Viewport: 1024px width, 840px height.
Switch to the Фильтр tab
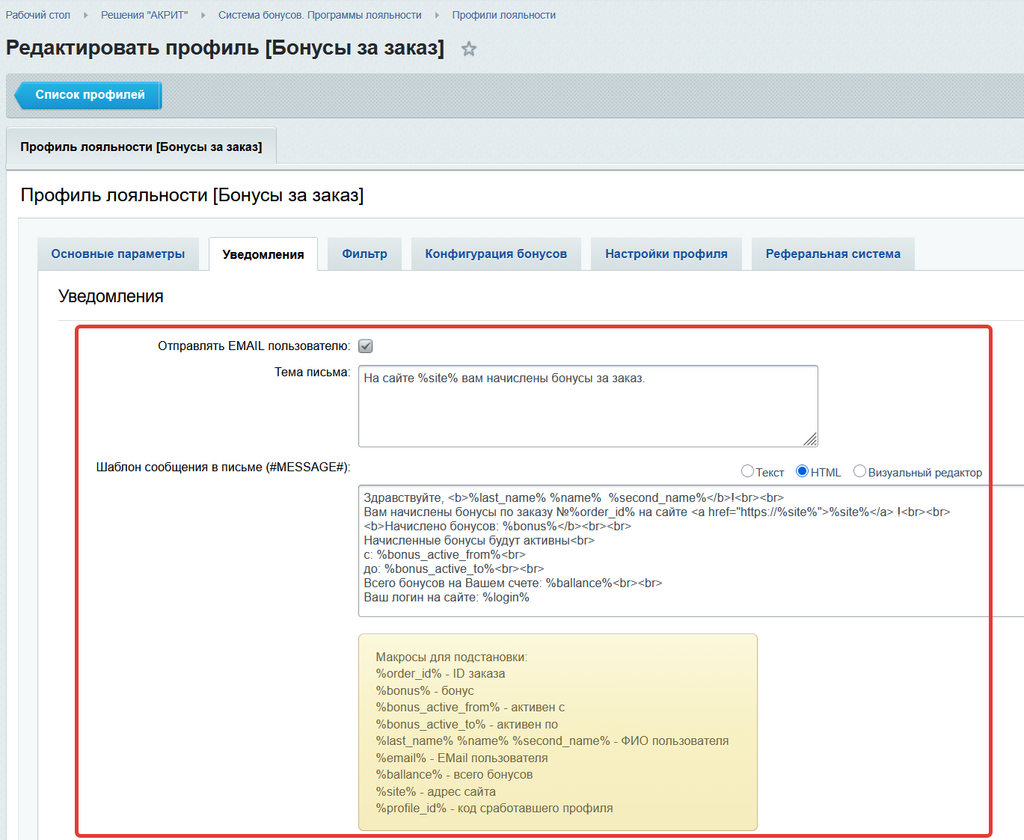[x=364, y=254]
